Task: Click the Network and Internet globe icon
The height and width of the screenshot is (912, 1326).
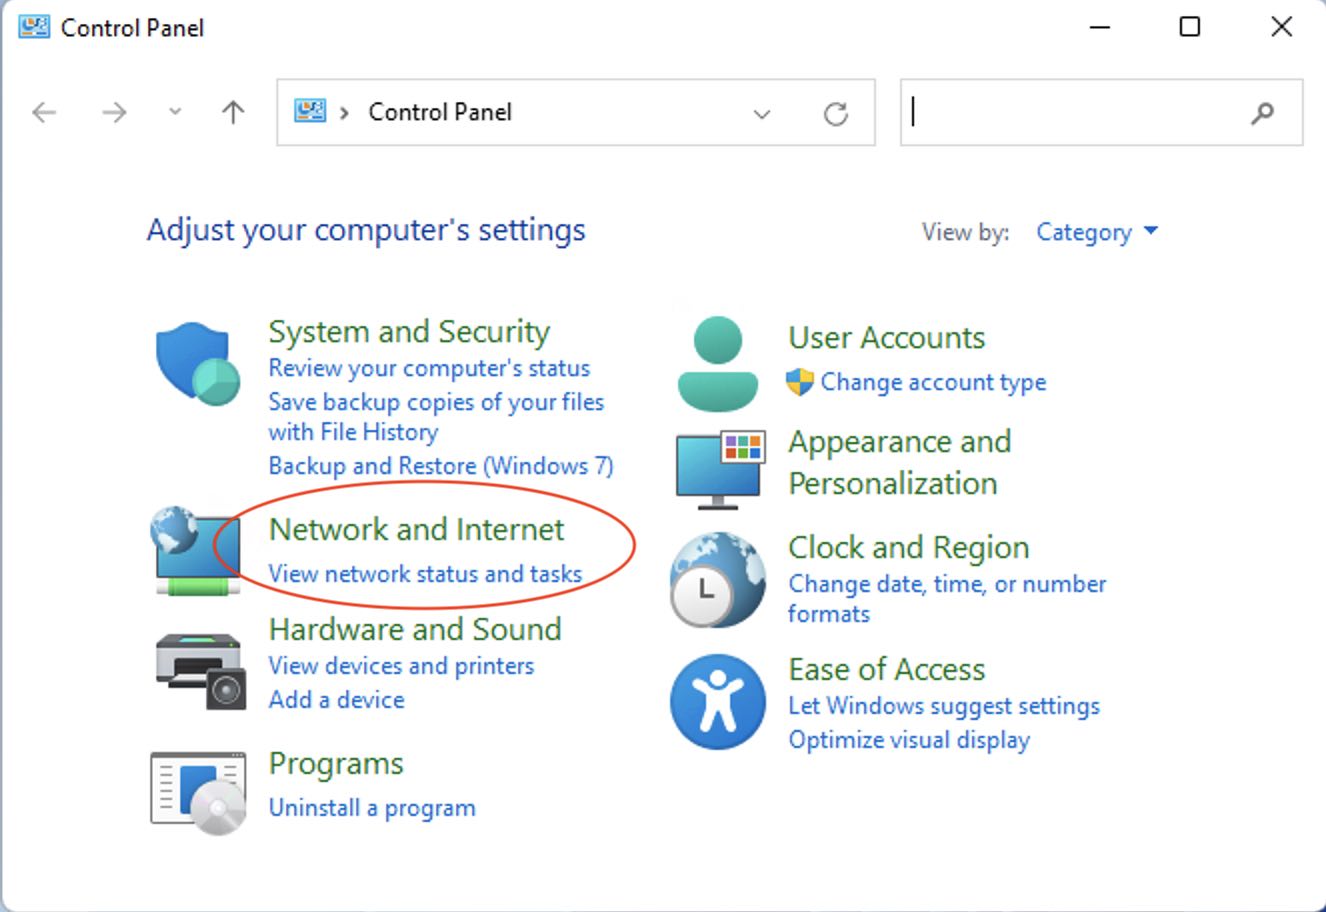Action: click(x=196, y=550)
